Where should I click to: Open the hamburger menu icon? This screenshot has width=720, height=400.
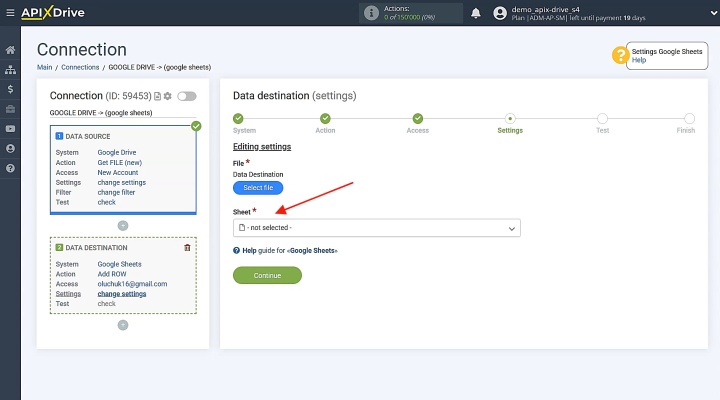[x=10, y=13]
